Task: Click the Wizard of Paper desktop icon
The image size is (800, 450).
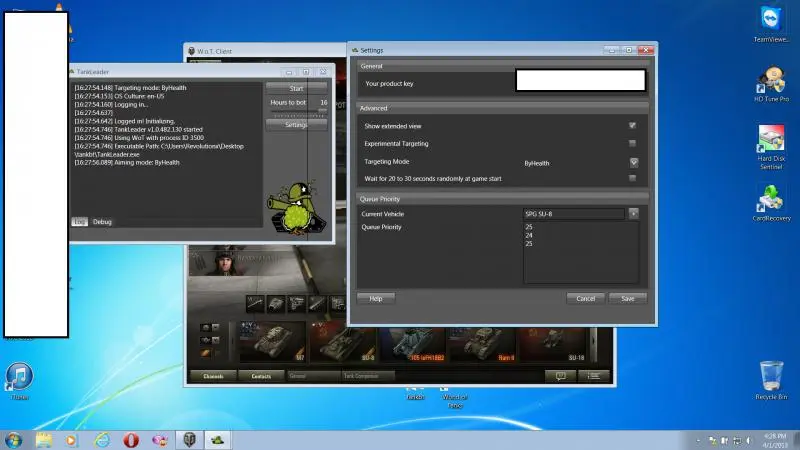Action: [454, 398]
